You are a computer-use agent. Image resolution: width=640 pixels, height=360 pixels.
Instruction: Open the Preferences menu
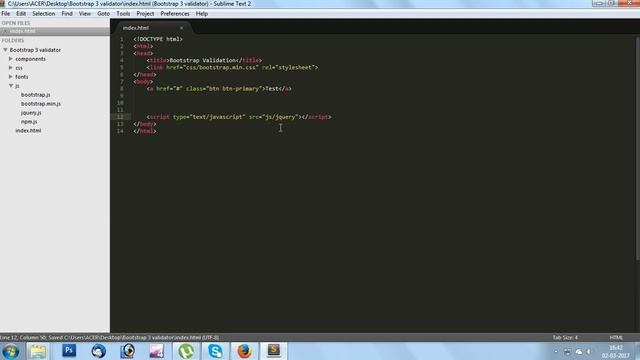click(175, 13)
